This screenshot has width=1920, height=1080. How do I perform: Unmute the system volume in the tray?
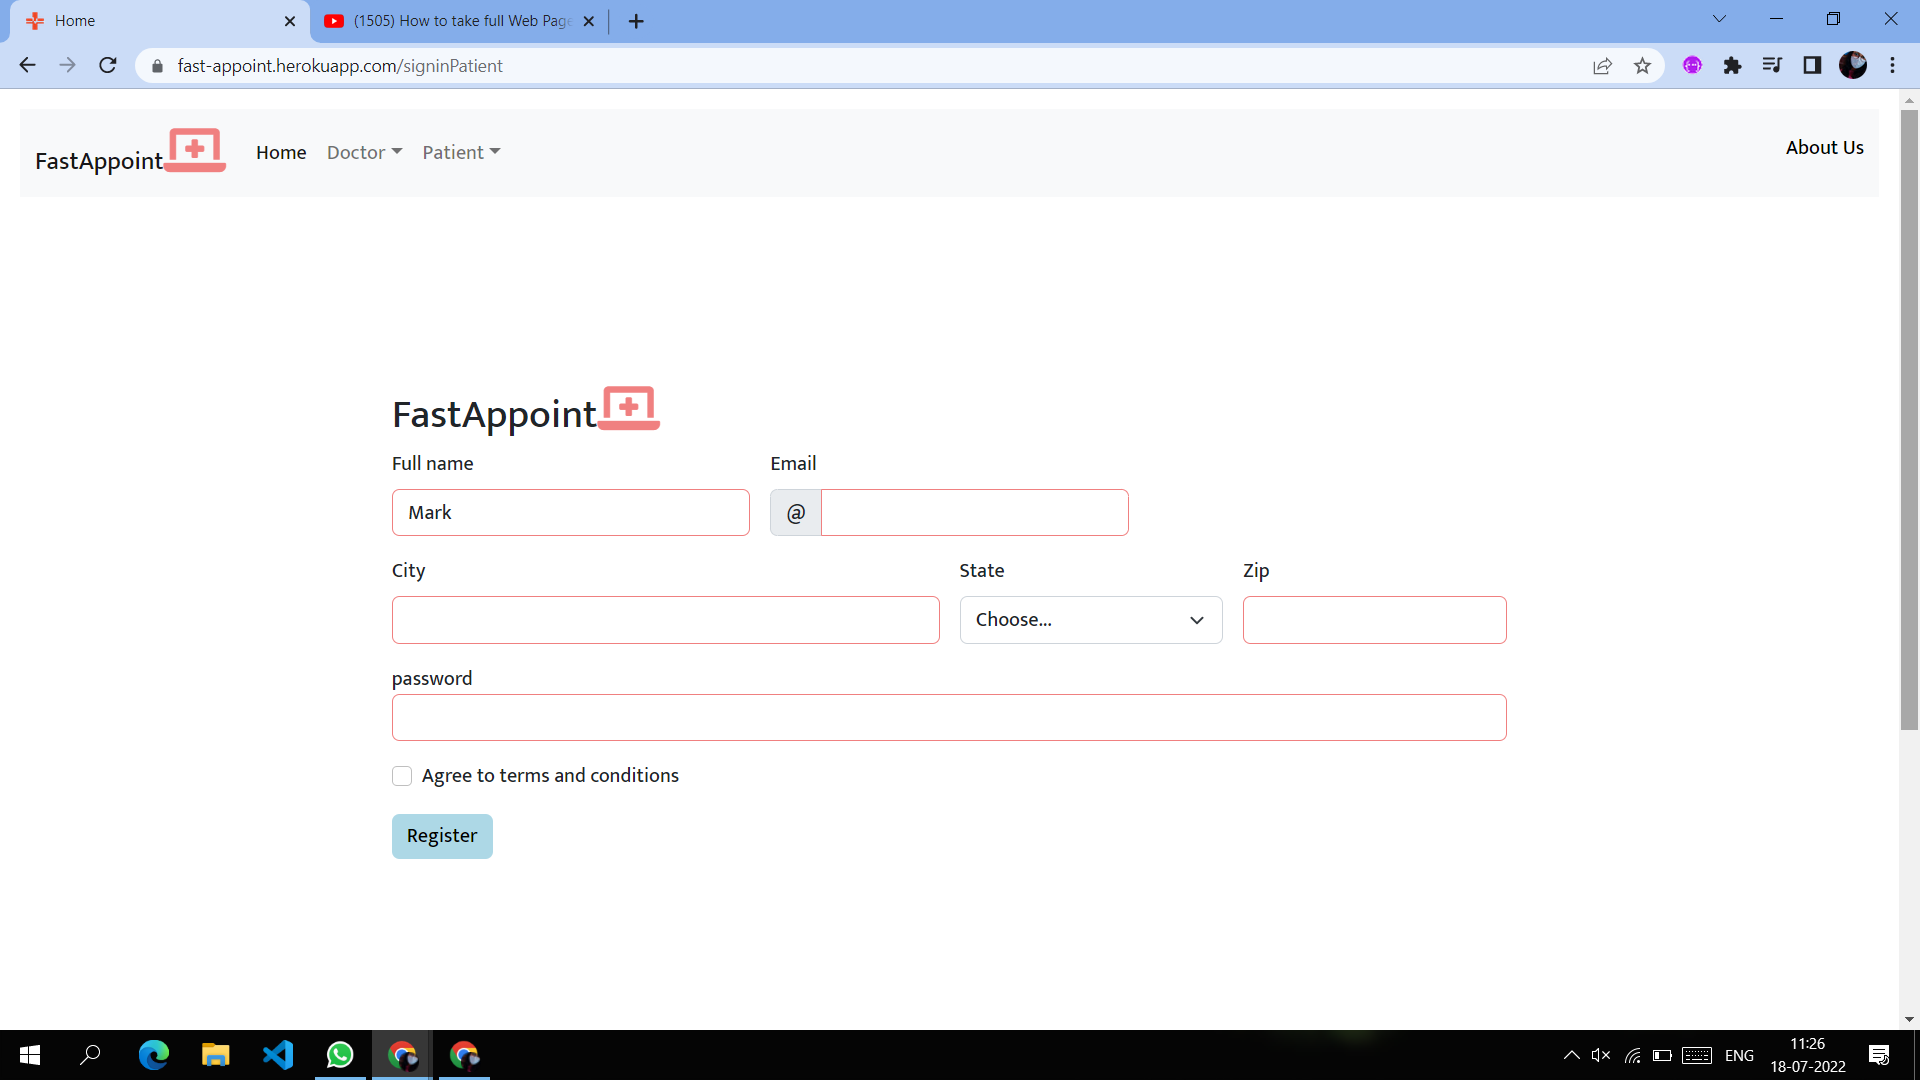pos(1601,1055)
